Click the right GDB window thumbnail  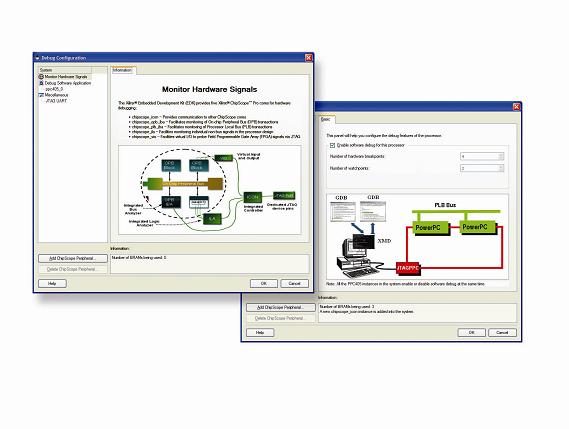point(373,211)
